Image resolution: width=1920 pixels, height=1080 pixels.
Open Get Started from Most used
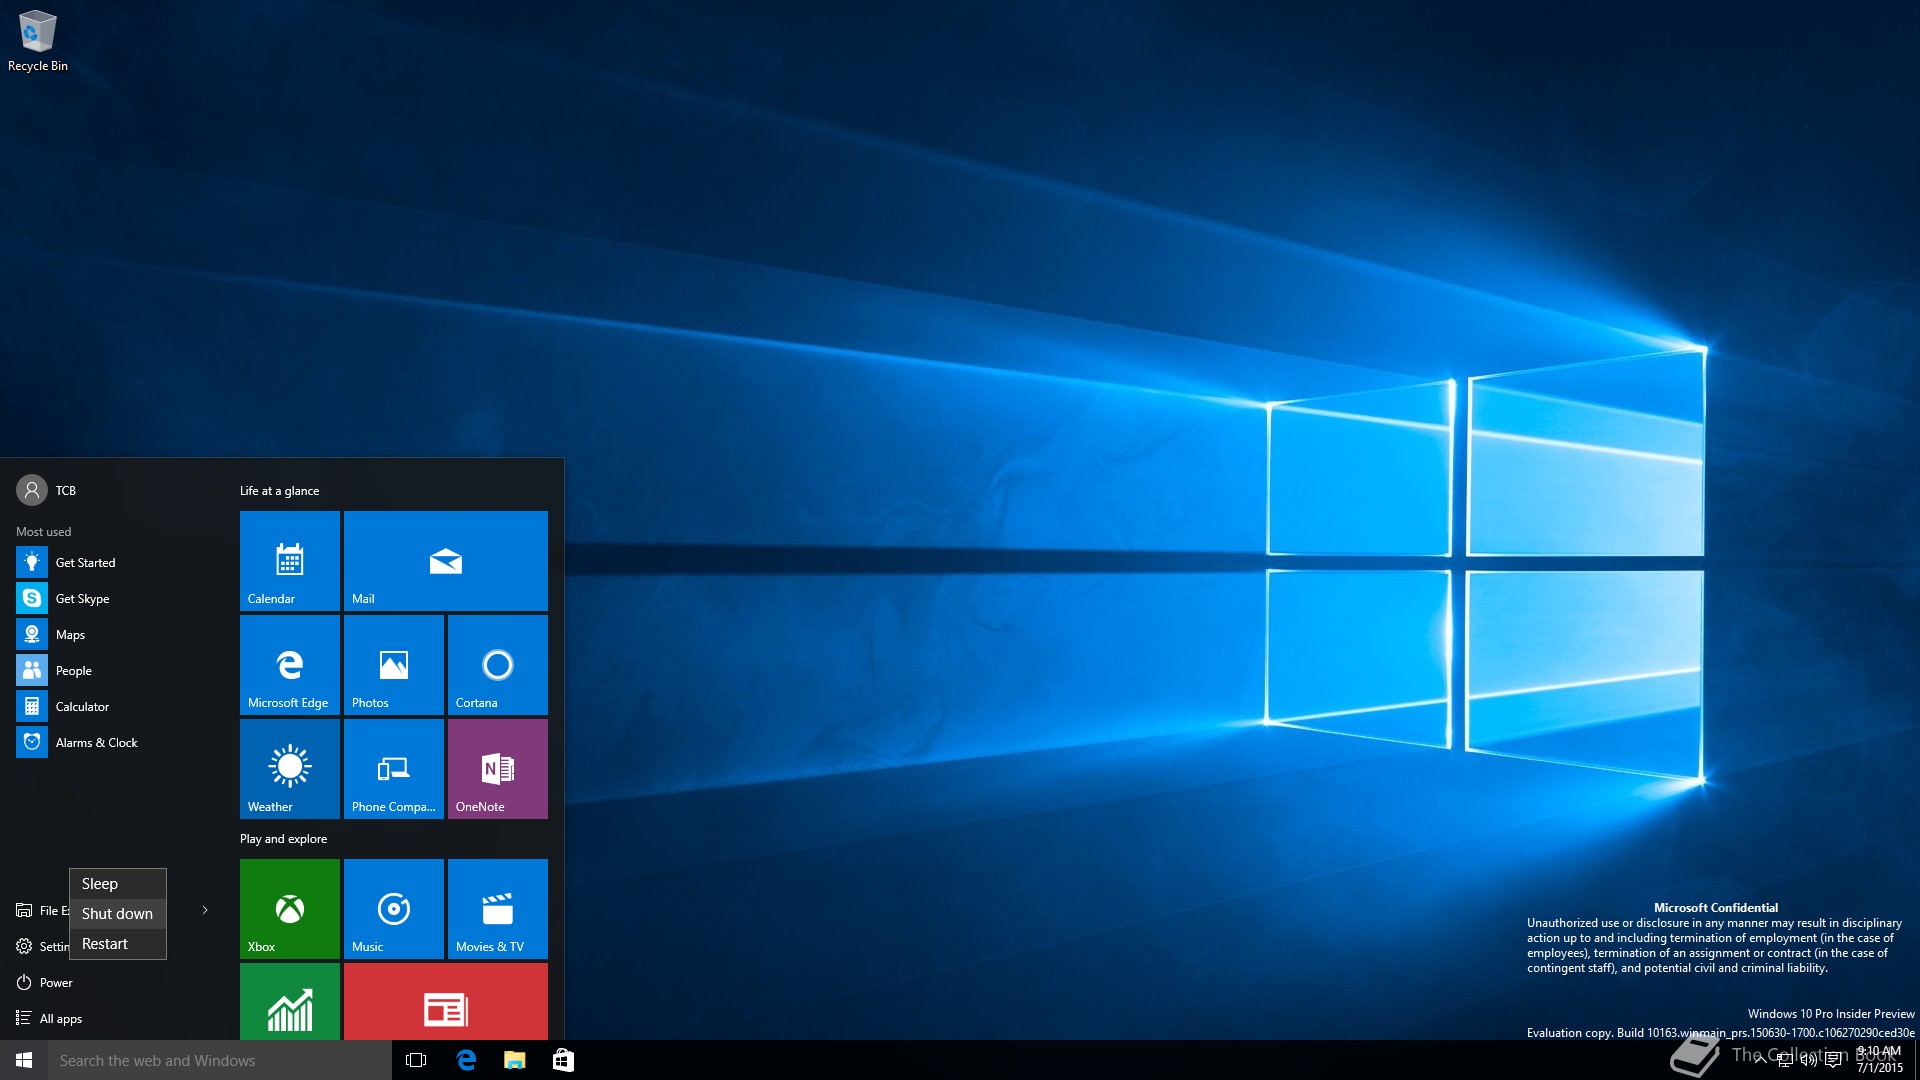click(x=115, y=562)
